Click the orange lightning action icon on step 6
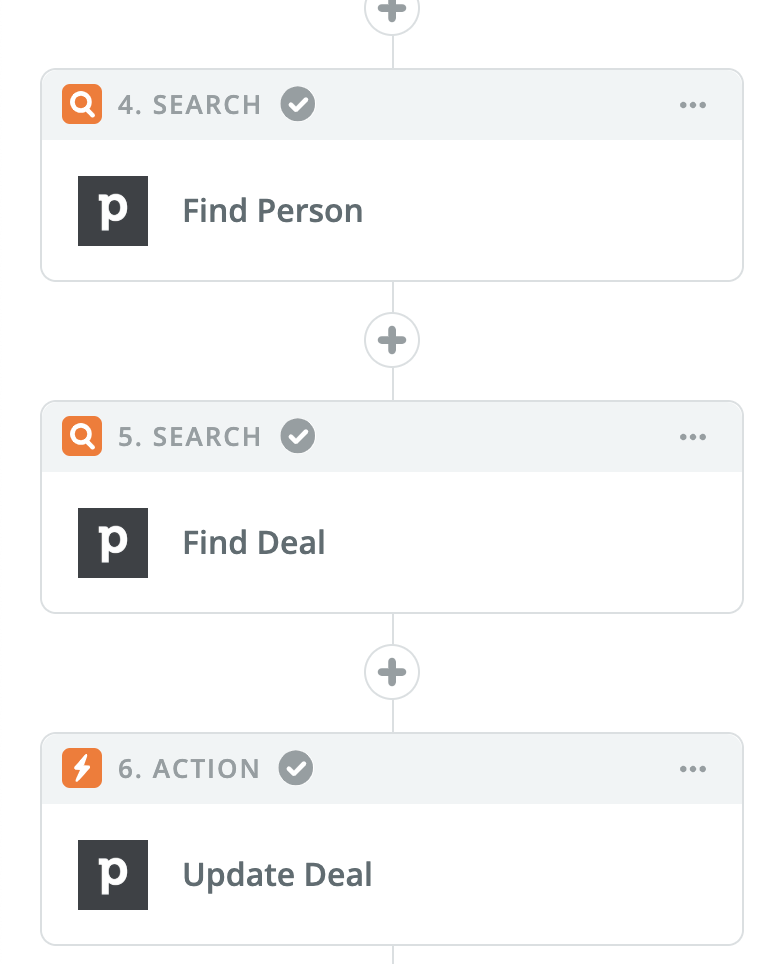 tap(82, 768)
